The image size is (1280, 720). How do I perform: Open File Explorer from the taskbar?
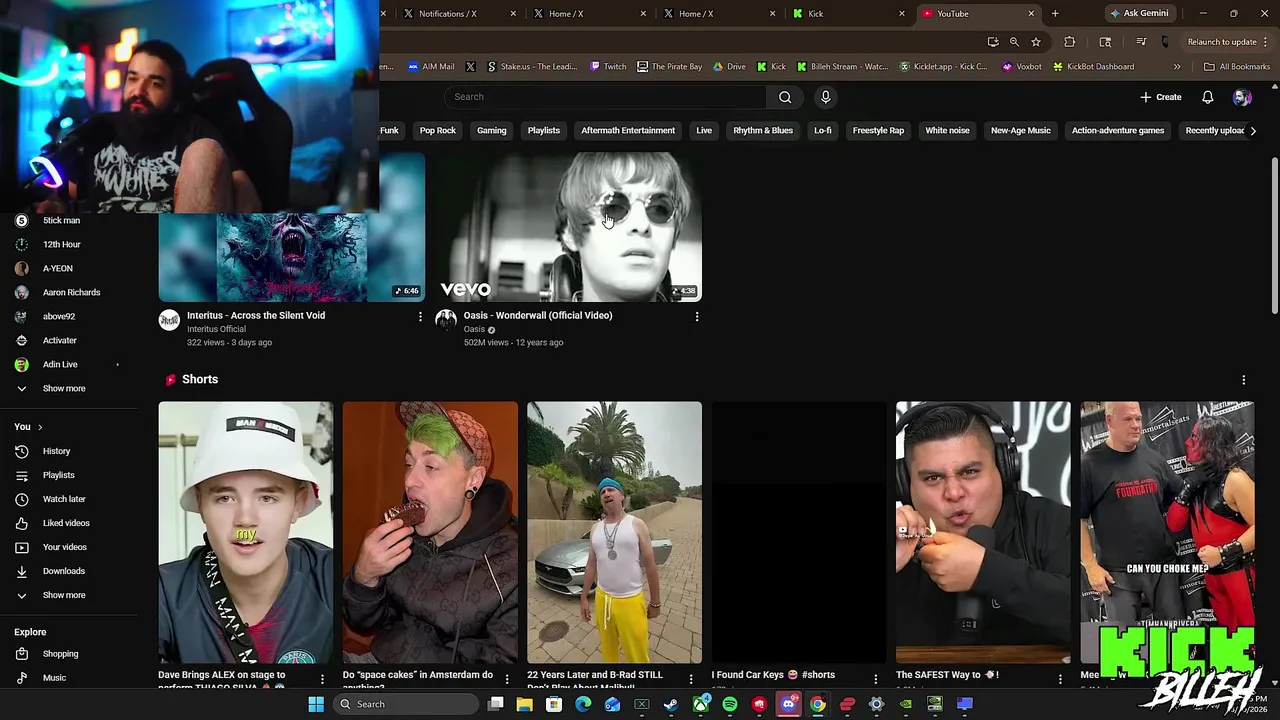[524, 704]
